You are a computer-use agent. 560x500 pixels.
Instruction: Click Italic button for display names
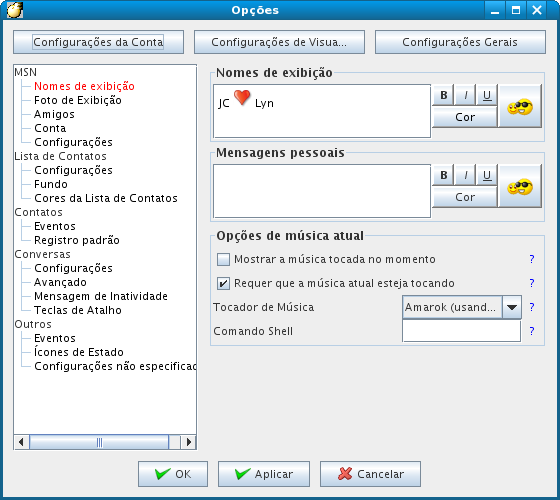465,95
